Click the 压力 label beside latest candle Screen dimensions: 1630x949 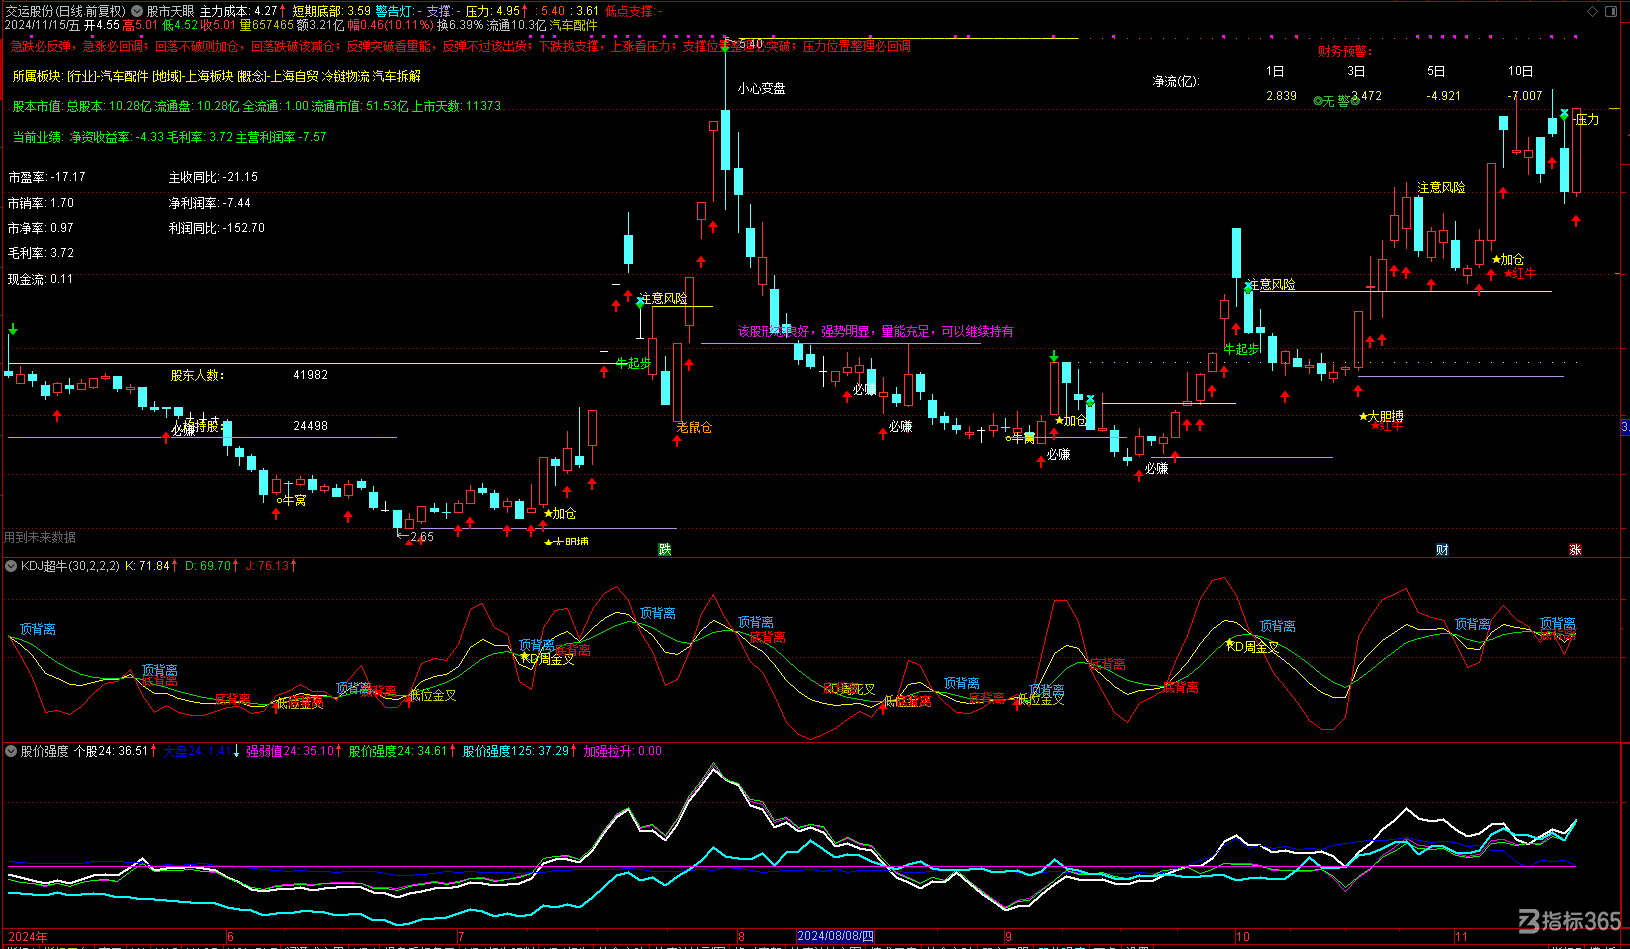click(x=1587, y=119)
